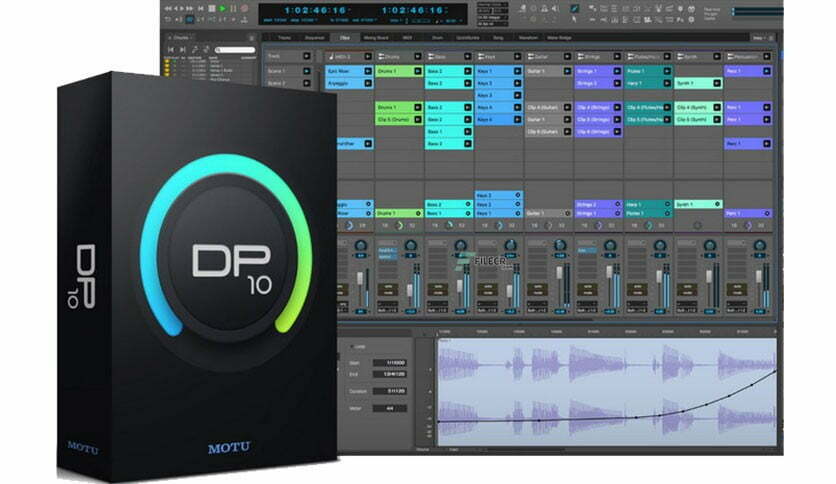The image size is (836, 484).
Task: Select the Clips tab
Action: [x=345, y=38]
